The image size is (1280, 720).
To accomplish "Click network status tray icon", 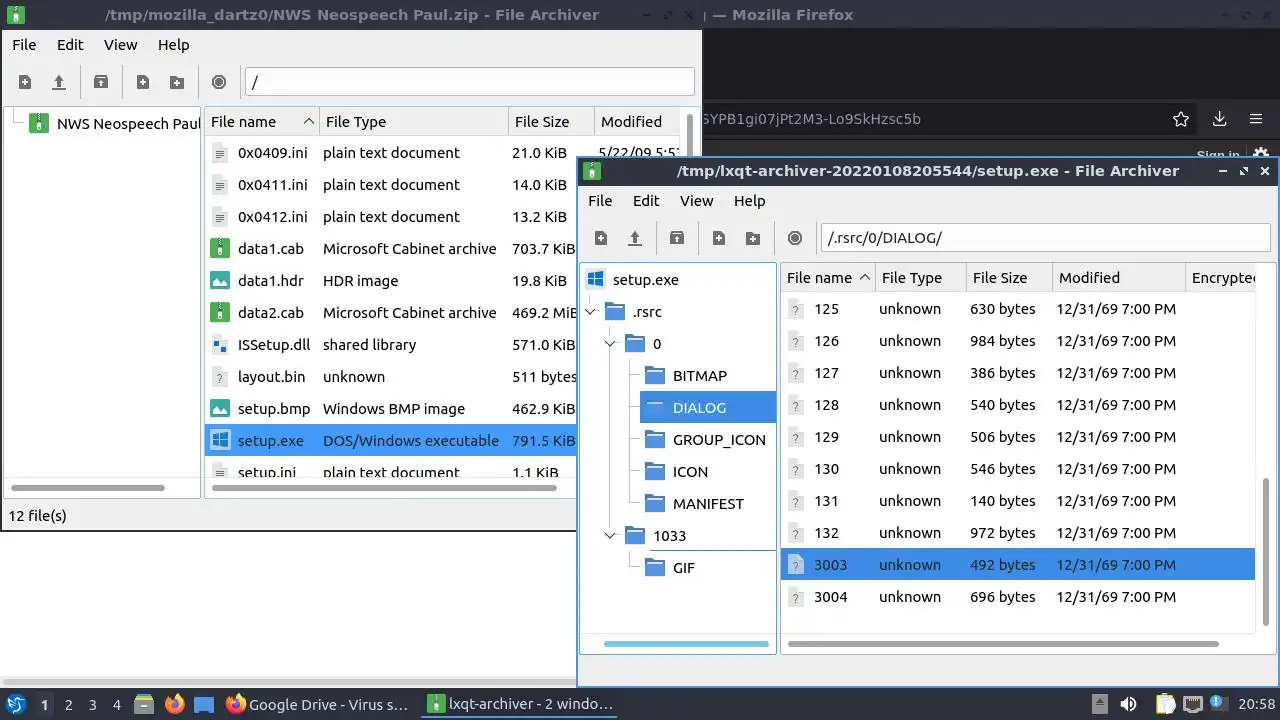I will point(1192,704).
